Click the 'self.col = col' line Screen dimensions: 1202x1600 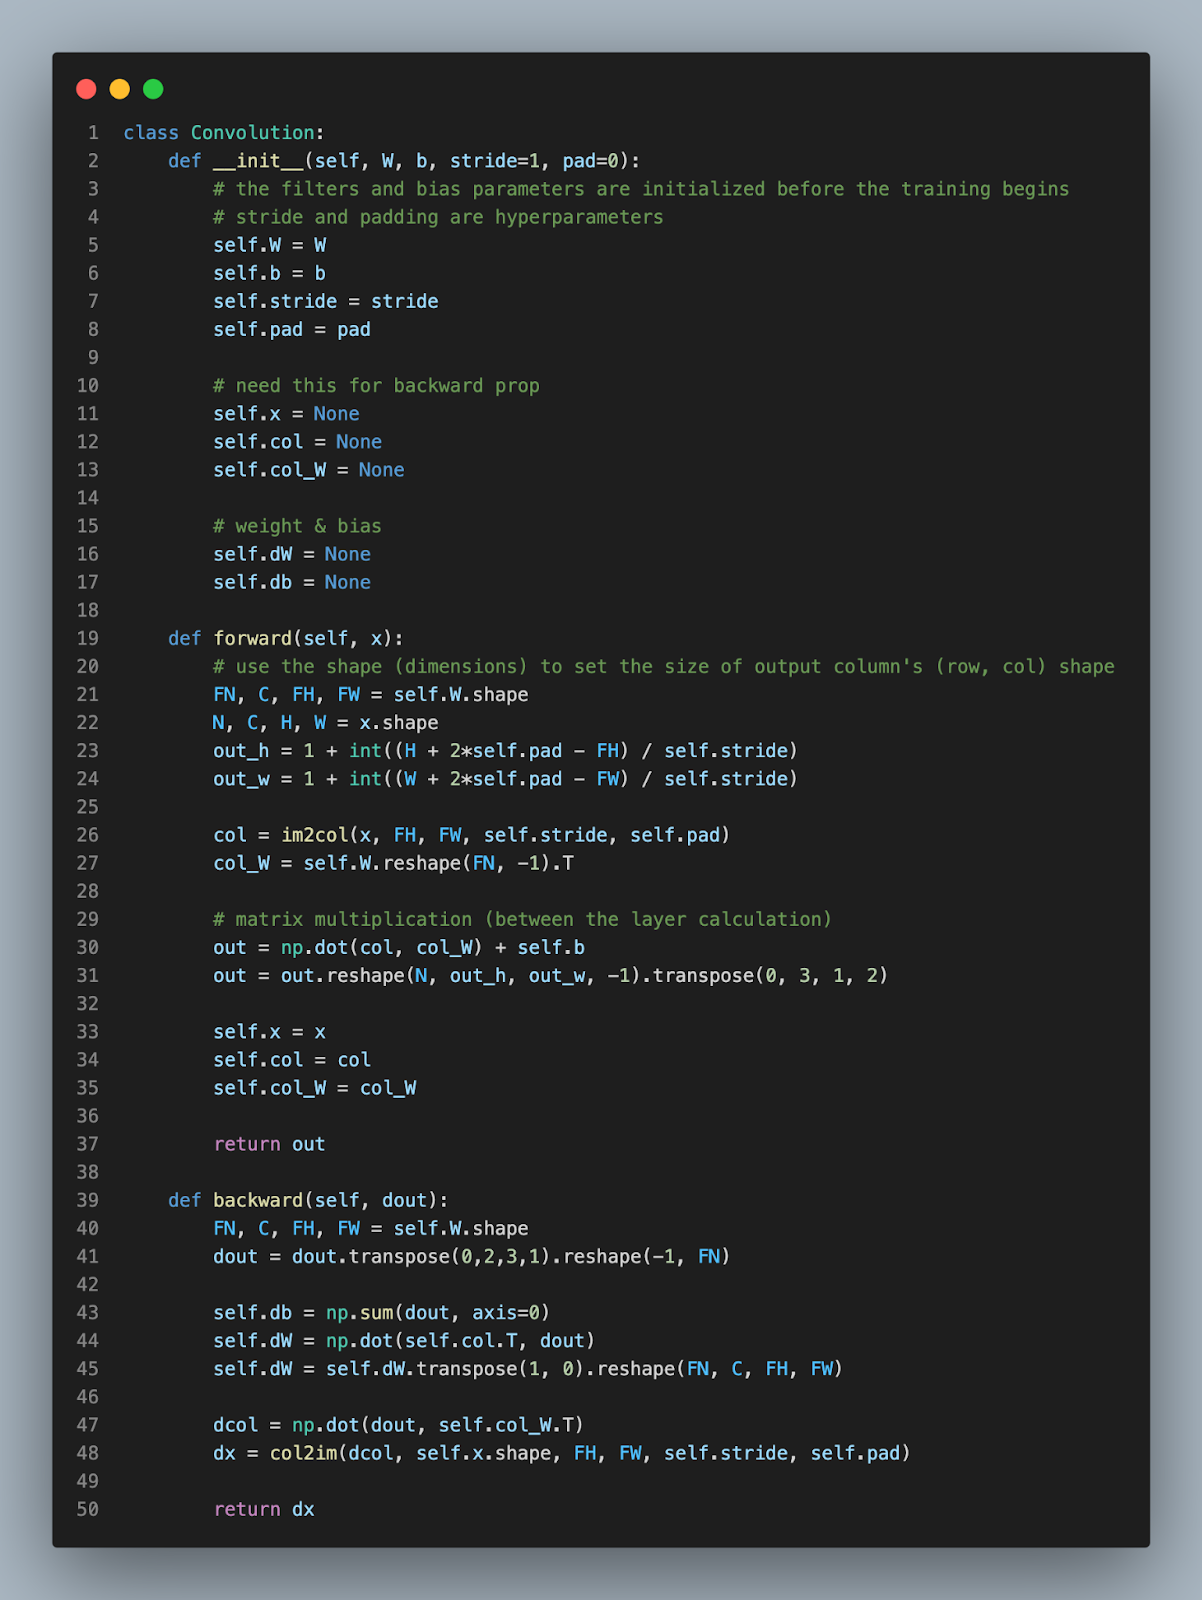292,1060
